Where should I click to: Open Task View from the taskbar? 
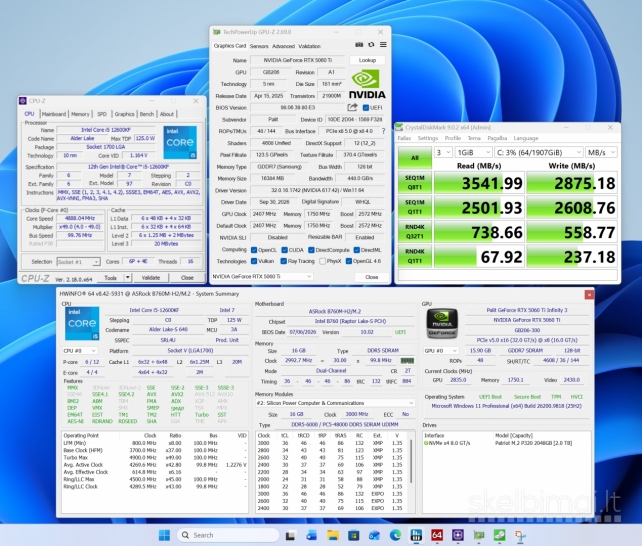290,535
